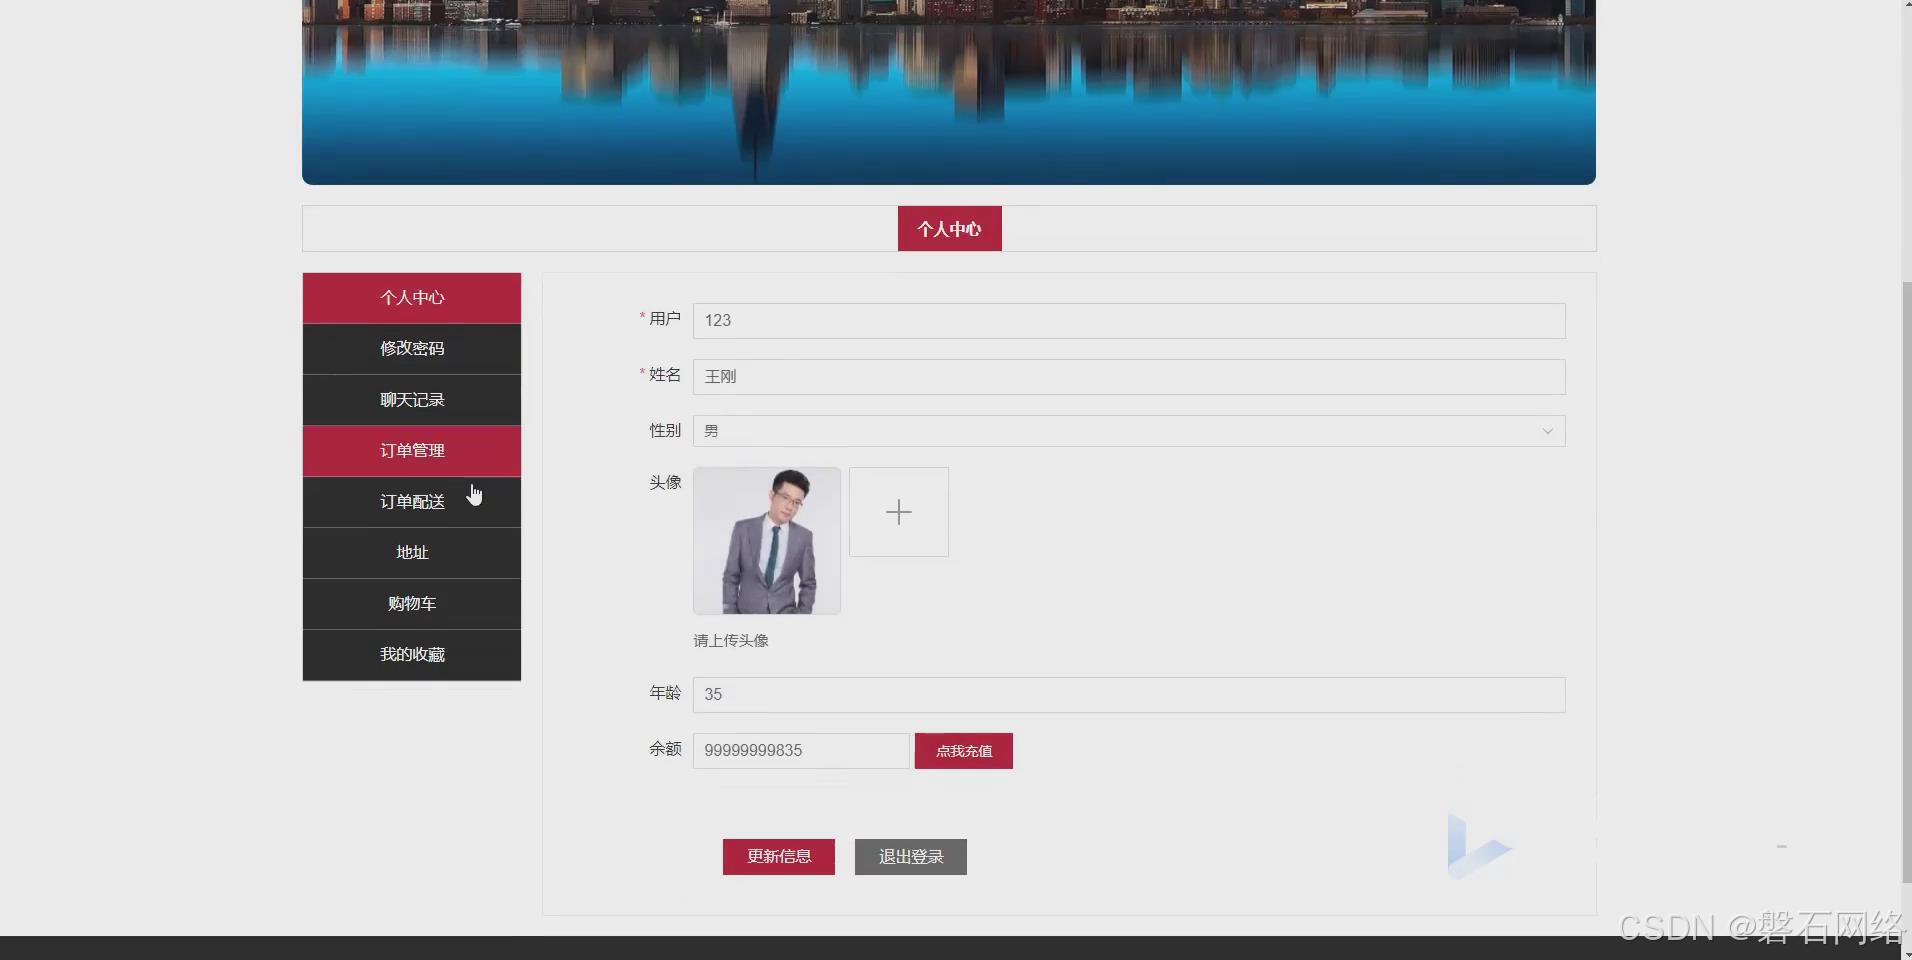Click the 姓名 input field
The height and width of the screenshot is (960, 1912).
[x=1129, y=377]
